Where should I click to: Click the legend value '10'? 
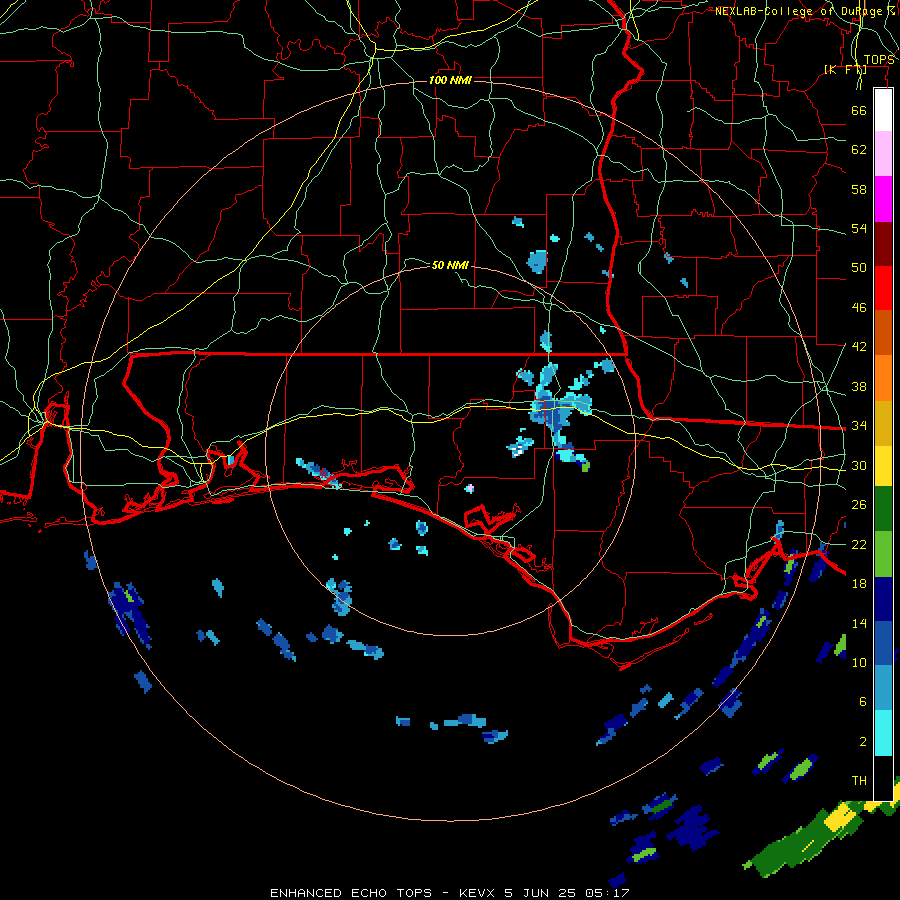859,662
